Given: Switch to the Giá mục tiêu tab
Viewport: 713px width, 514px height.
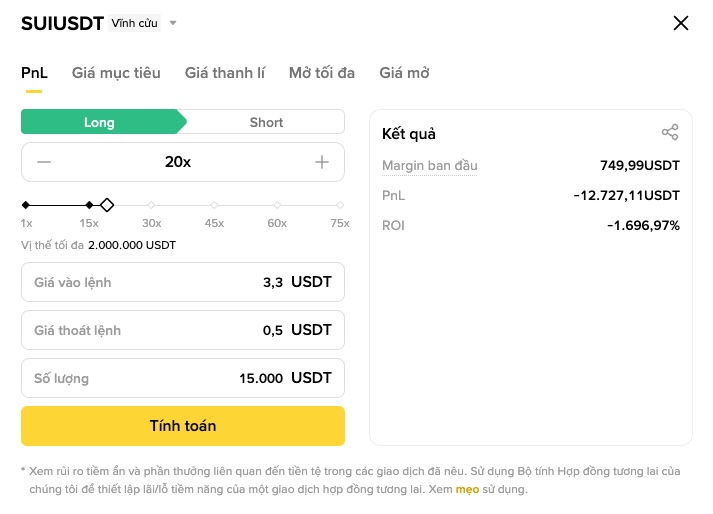Looking at the screenshot, I should coord(116,73).
